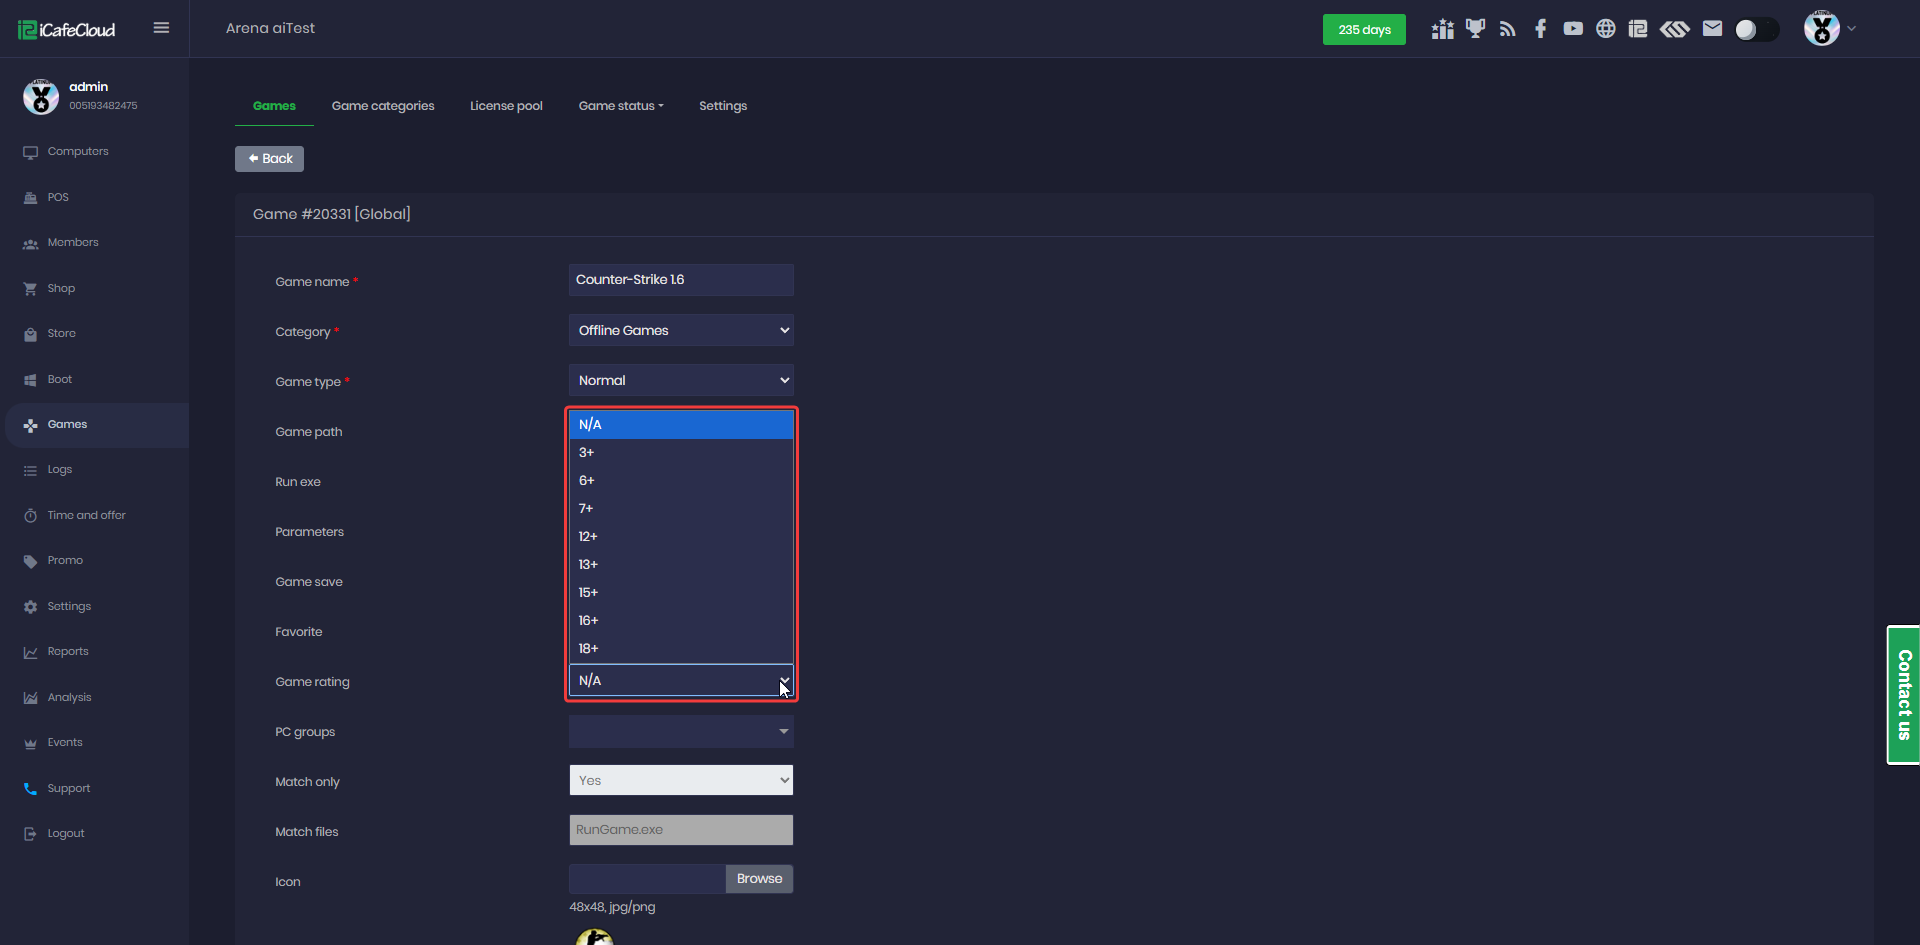The height and width of the screenshot is (945, 1920).
Task: Open the mail envelope icon
Action: [1712, 29]
